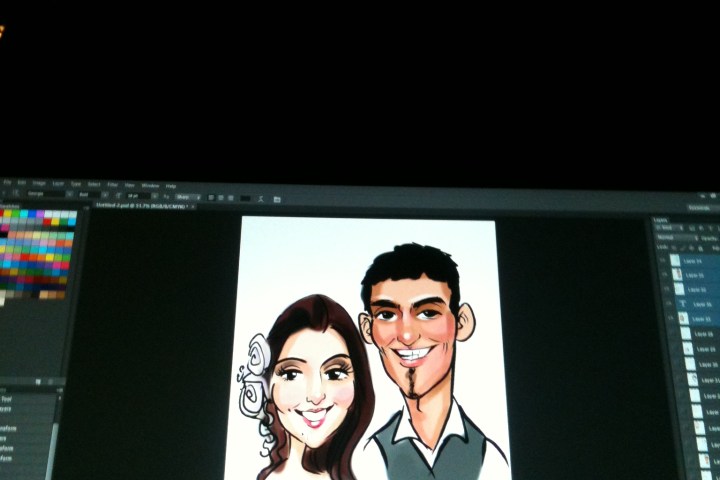Toggle visibility of the second layer in list
The height and width of the screenshot is (480, 720).
coord(663,274)
